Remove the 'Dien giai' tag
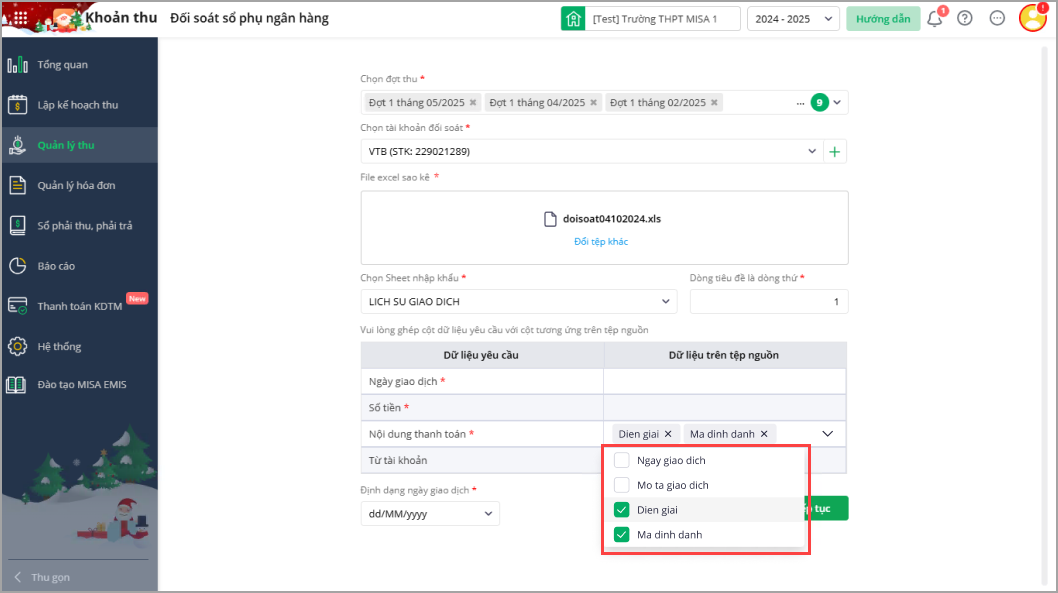Image resolution: width=1058 pixels, height=593 pixels. [668, 434]
